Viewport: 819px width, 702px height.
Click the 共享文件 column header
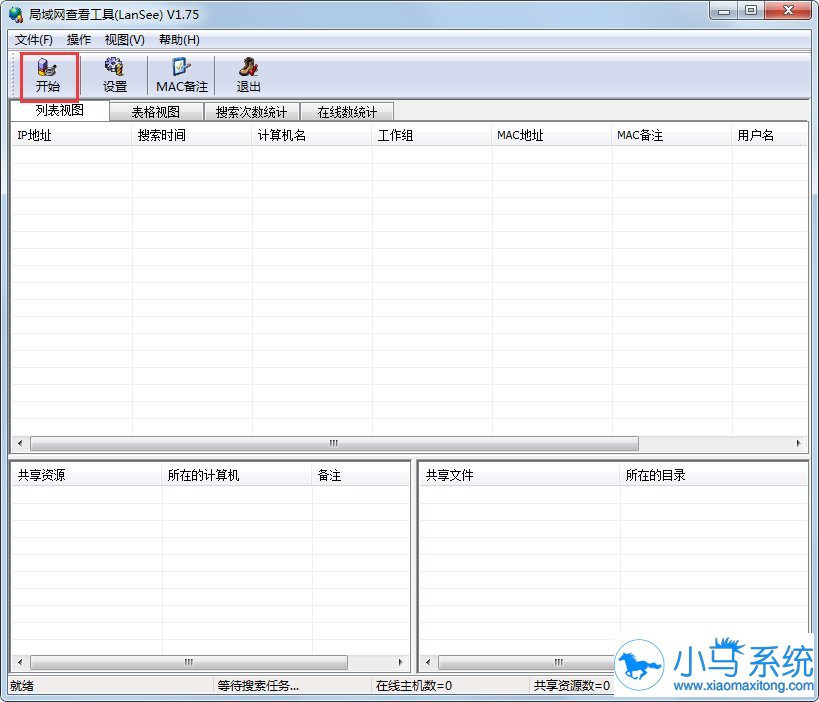click(x=520, y=475)
